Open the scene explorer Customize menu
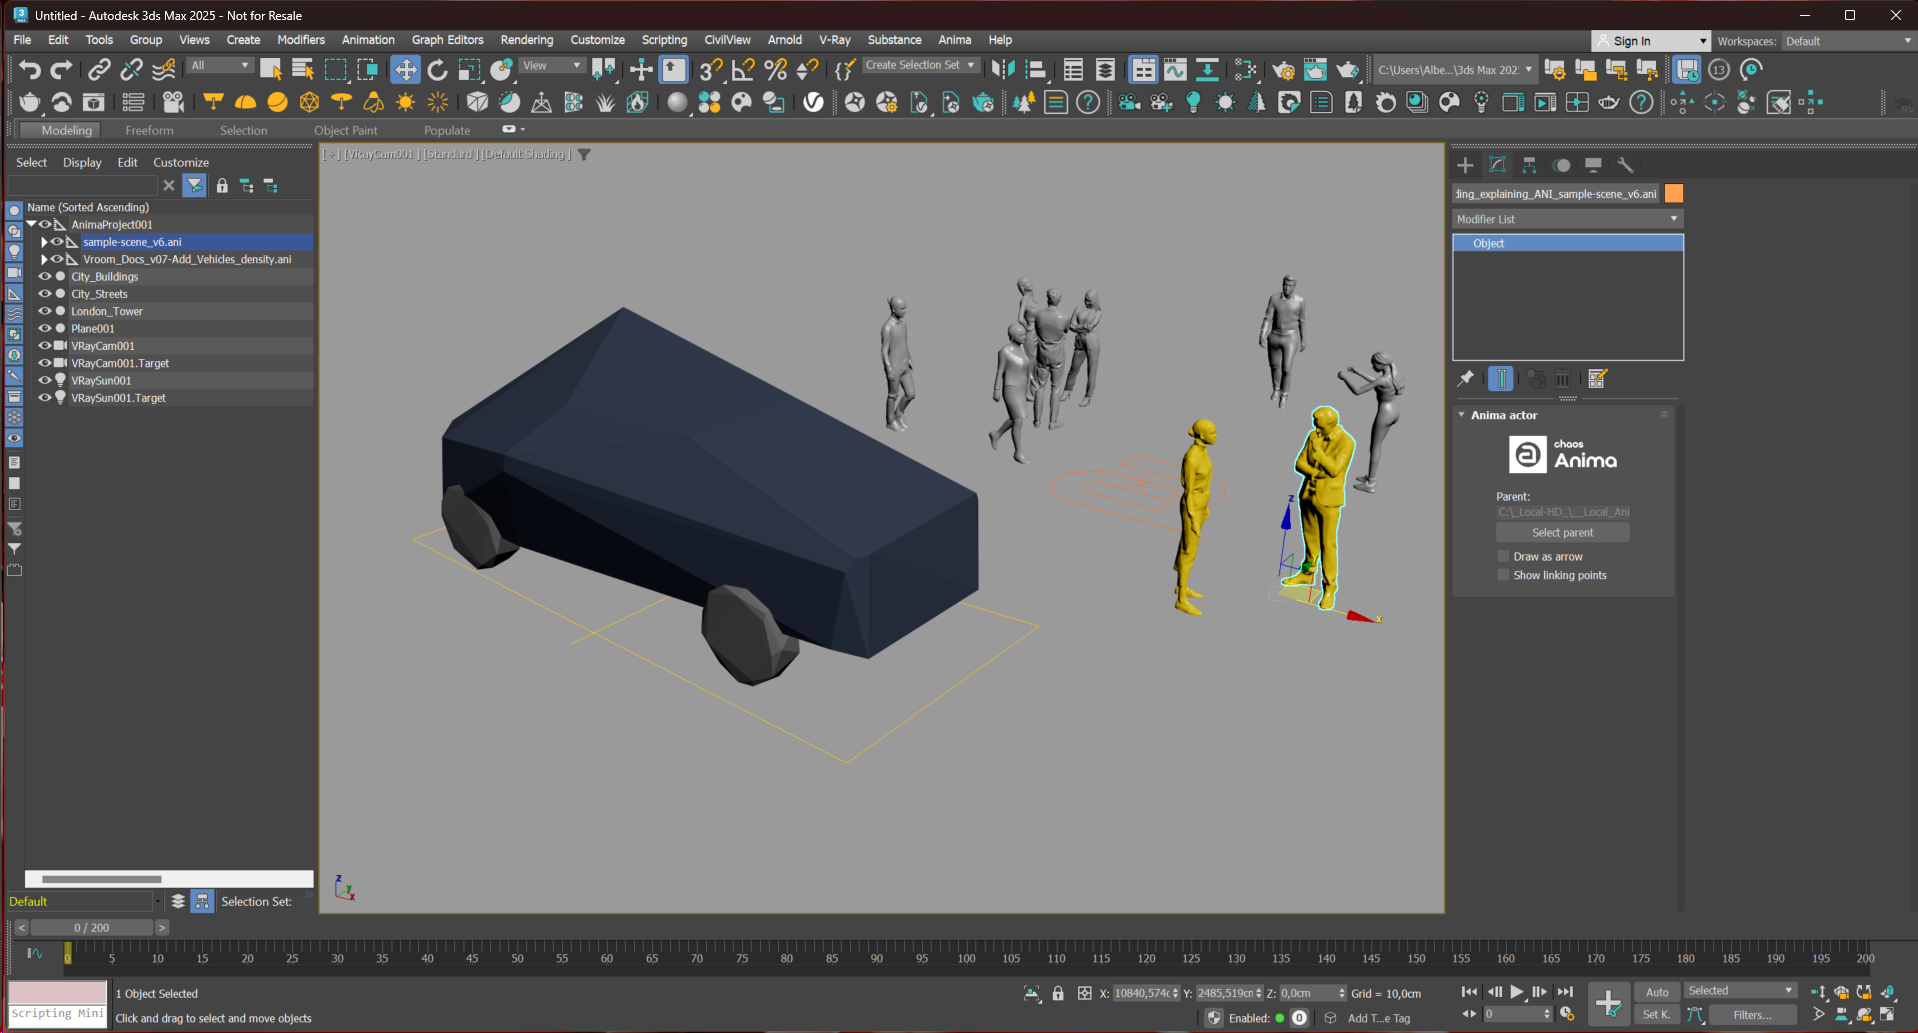 click(x=181, y=162)
